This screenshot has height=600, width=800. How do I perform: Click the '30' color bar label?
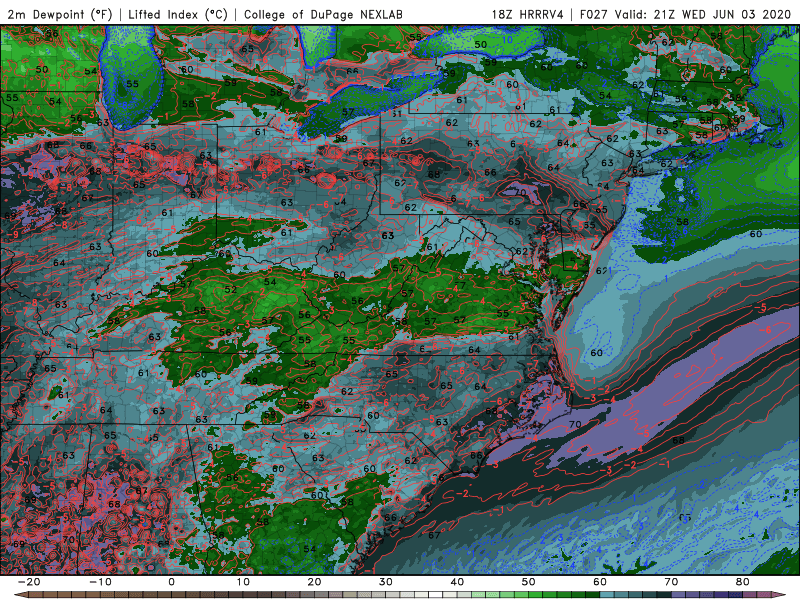[x=386, y=582]
